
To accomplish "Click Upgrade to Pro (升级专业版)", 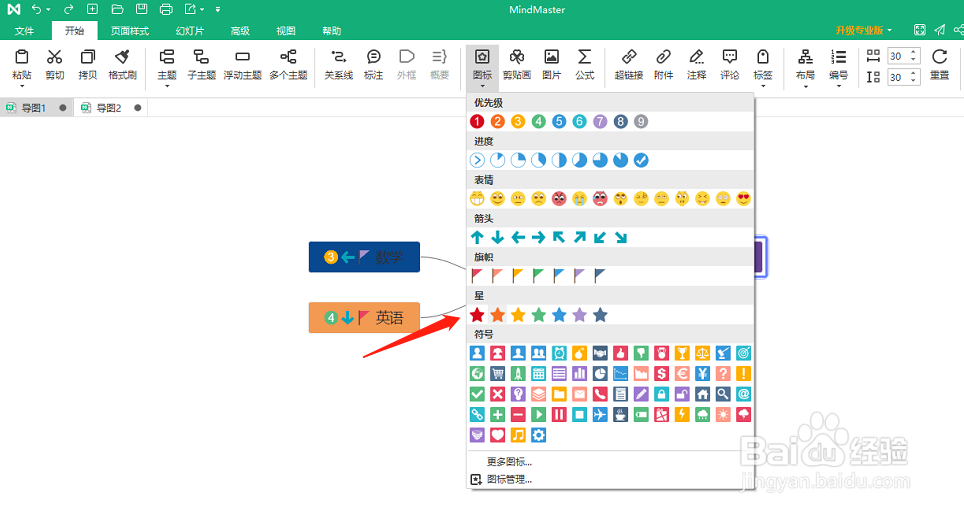I will pos(859,30).
